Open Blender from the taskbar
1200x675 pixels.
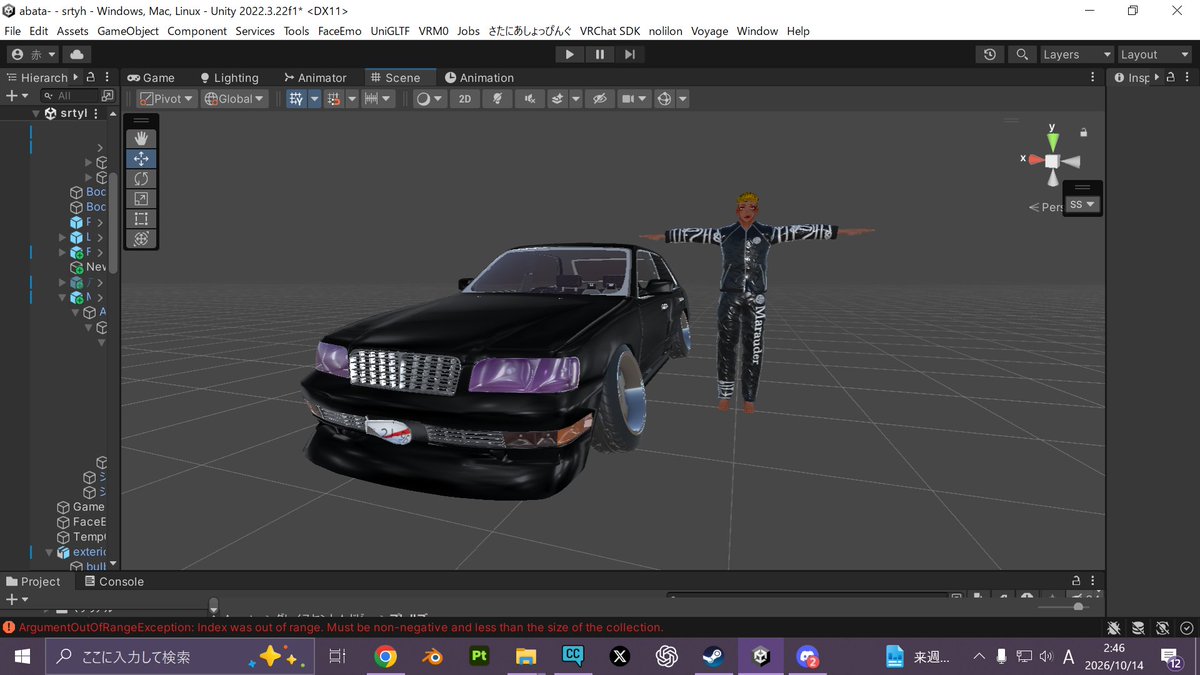tap(432, 656)
